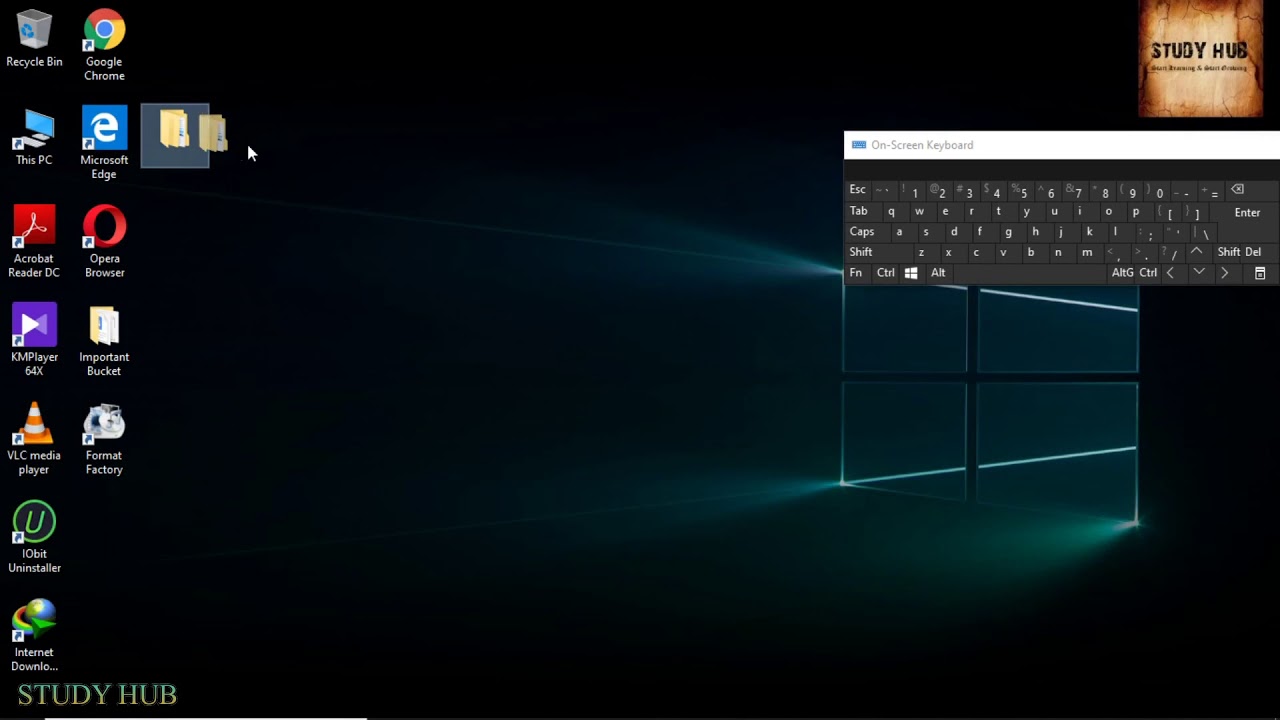Select the Internet Download Manager shortcut
Viewport: 1280px width, 720px height.
point(34,636)
